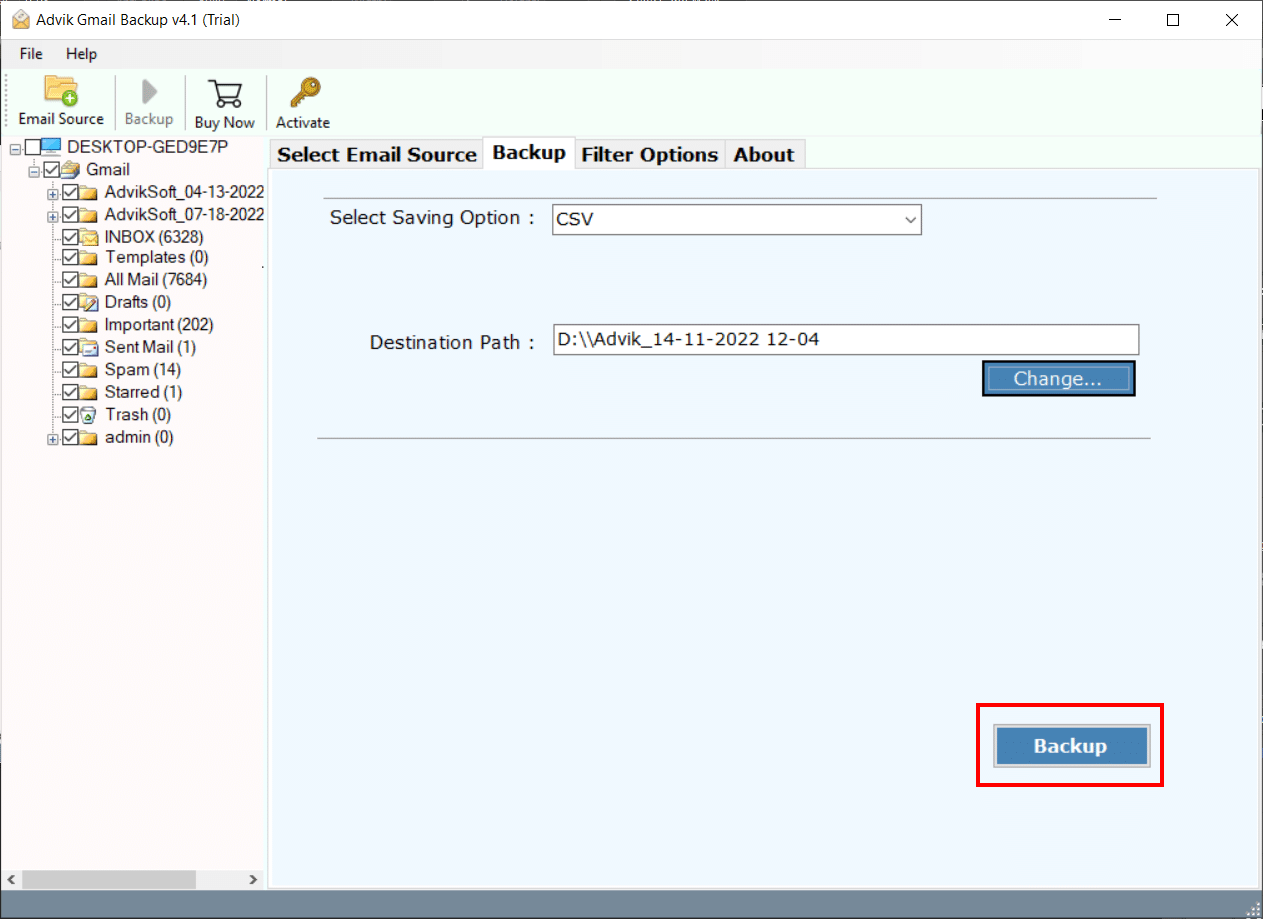The height and width of the screenshot is (919, 1263).
Task: Switch to the About tab
Action: tap(764, 154)
